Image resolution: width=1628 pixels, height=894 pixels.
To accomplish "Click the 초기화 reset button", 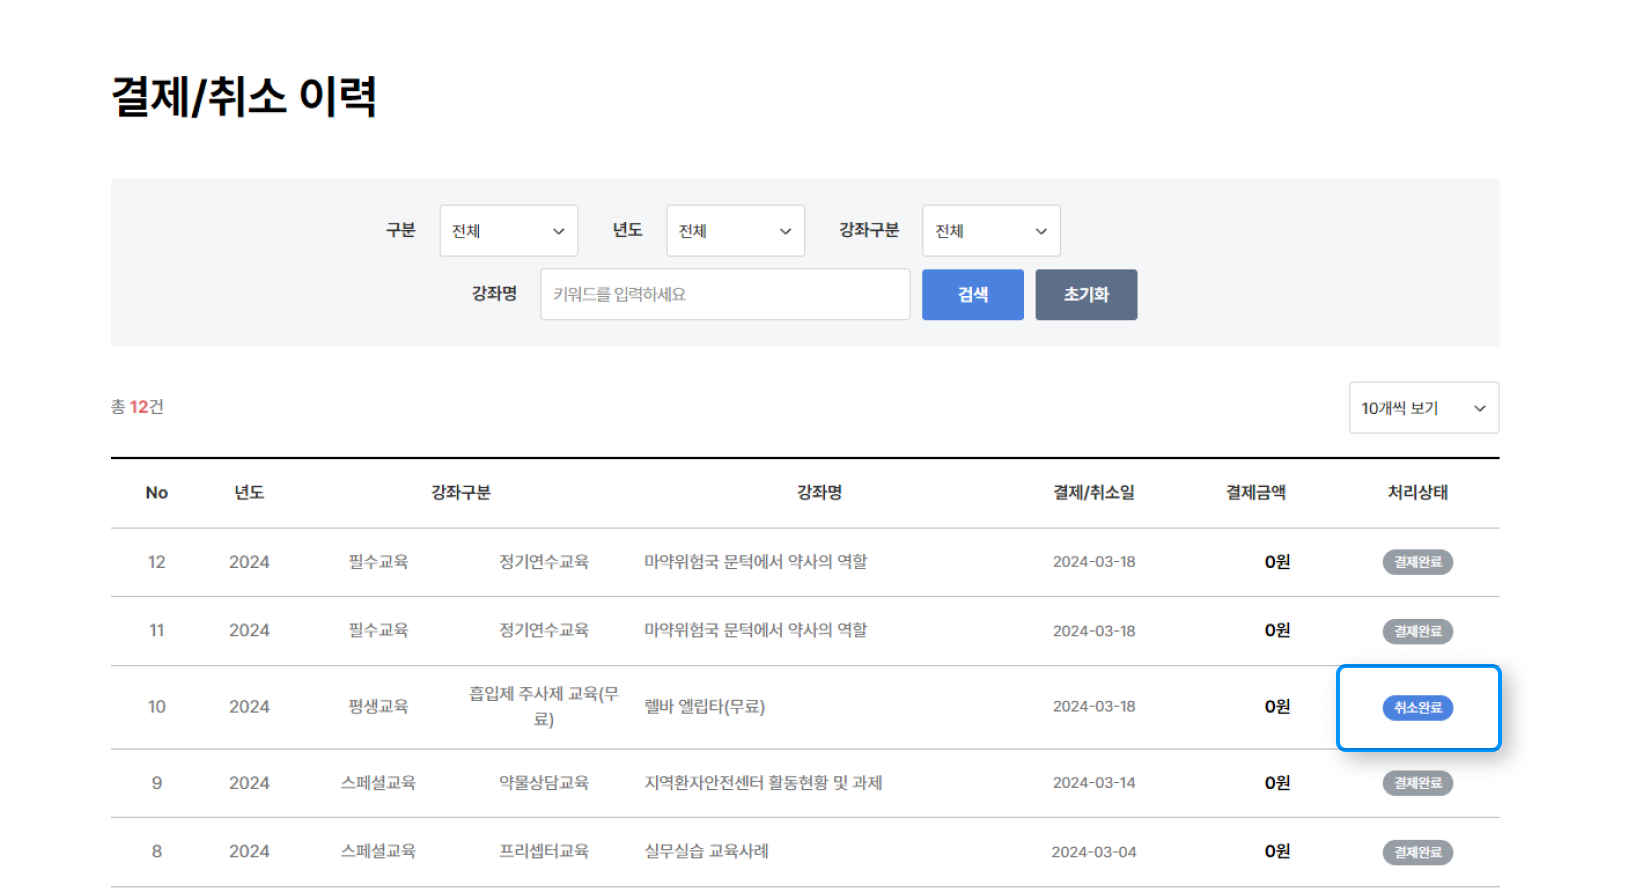I will tap(1086, 294).
